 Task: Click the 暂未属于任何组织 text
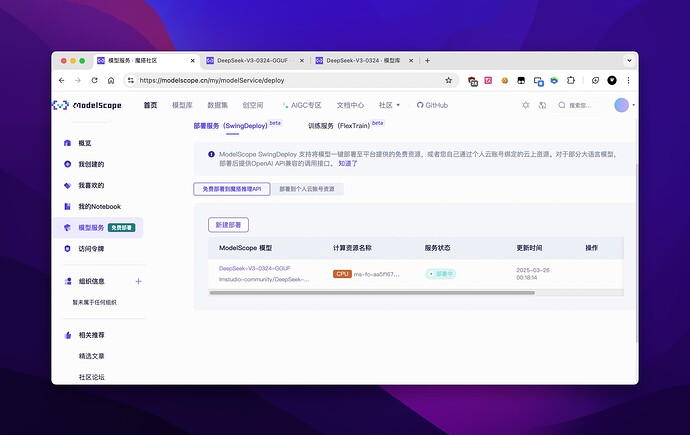tap(94, 302)
